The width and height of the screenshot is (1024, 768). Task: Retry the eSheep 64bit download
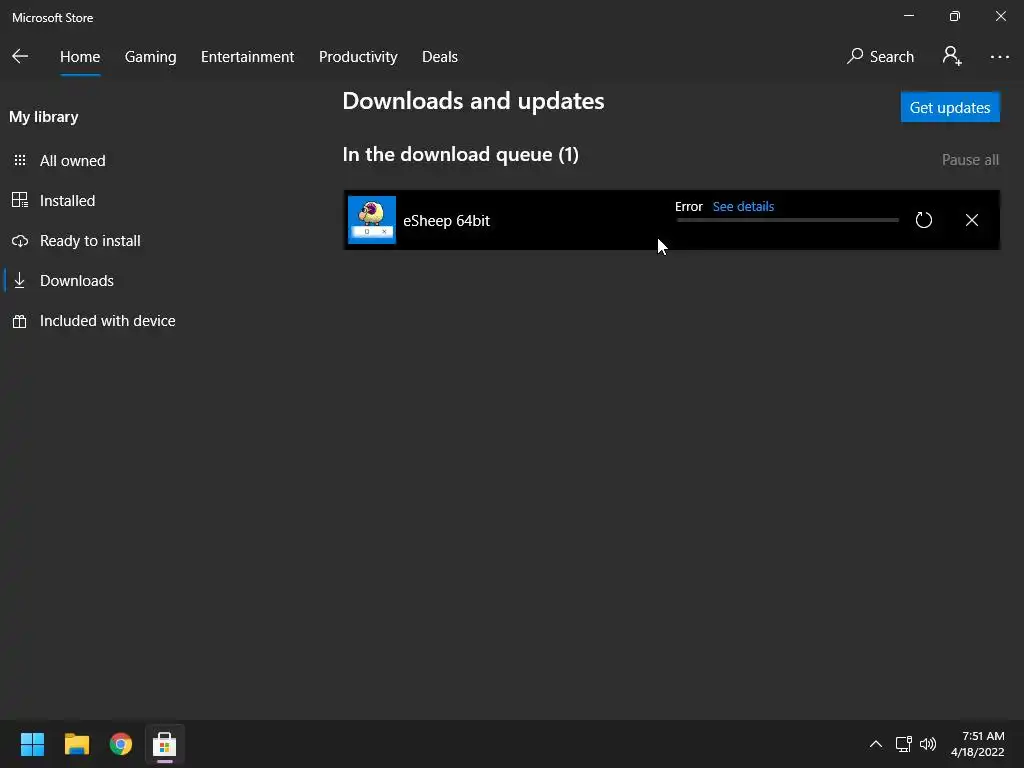click(x=923, y=220)
